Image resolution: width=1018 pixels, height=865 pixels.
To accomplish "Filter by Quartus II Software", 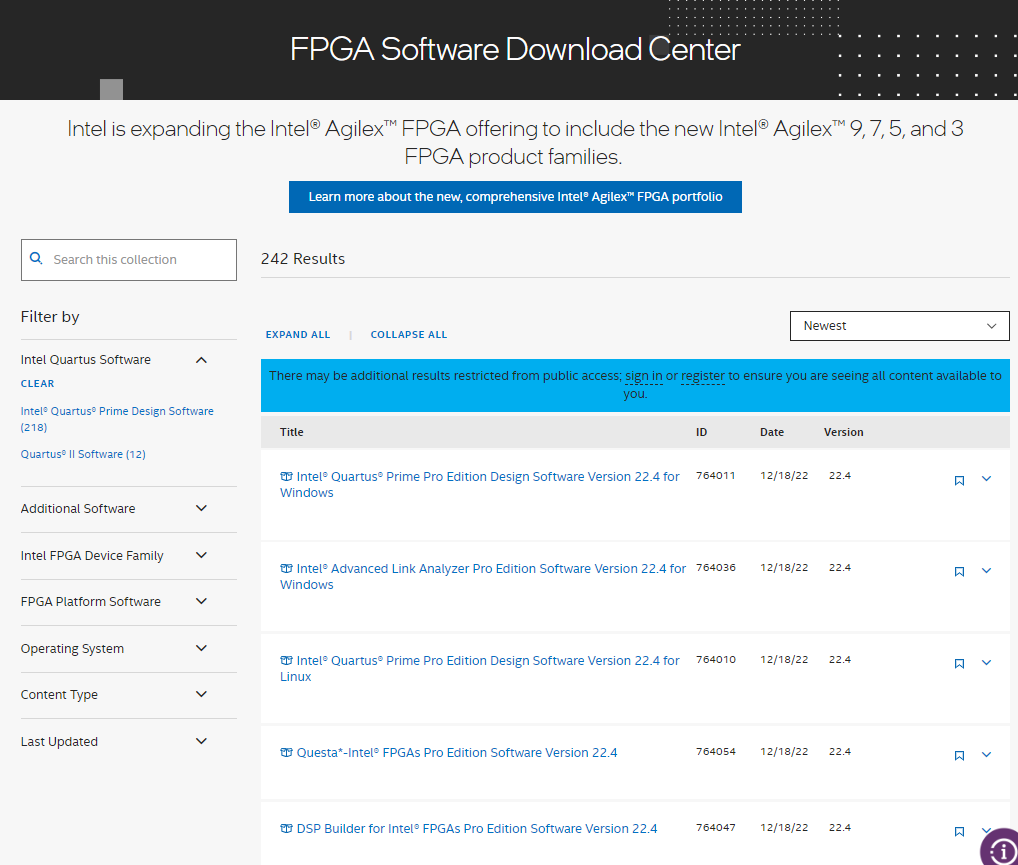I will pos(83,454).
